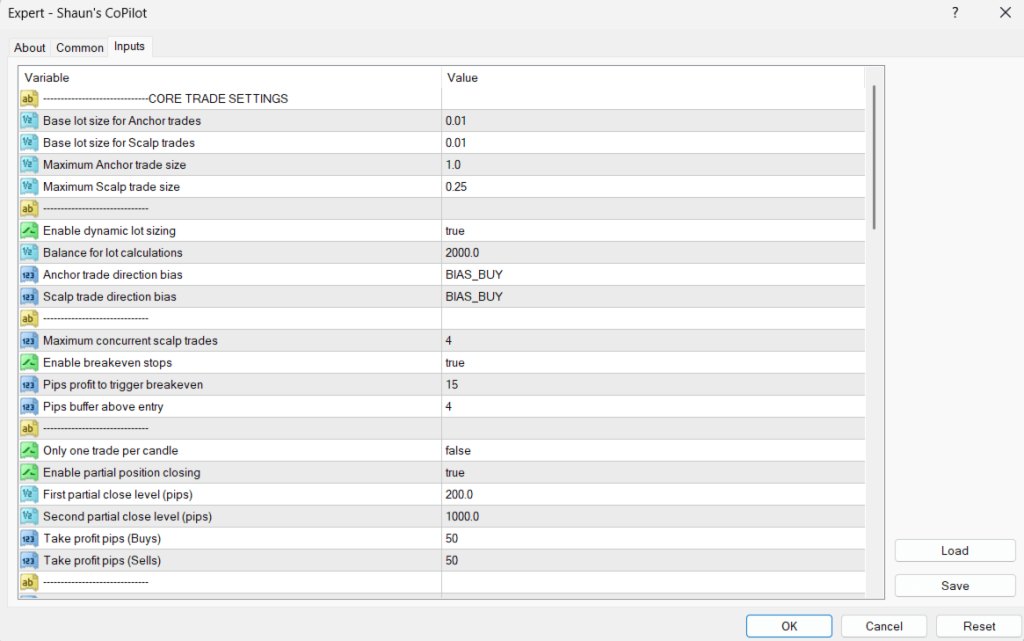Switch to the About tab
The width and height of the screenshot is (1024, 641).
click(29, 48)
